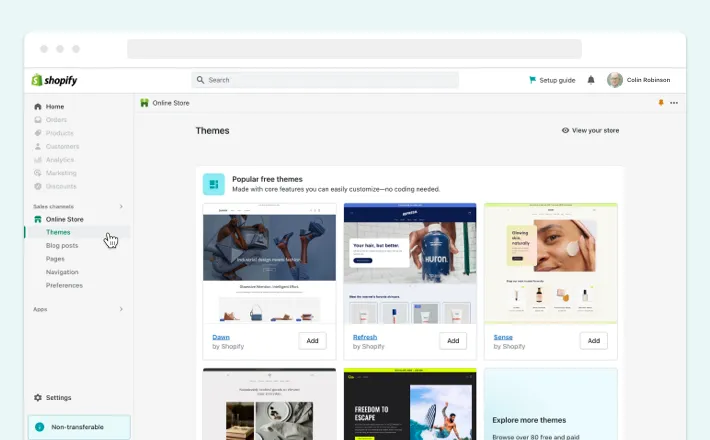This screenshot has height=440, width=710.
Task: Add the Sense theme
Action: coord(594,341)
